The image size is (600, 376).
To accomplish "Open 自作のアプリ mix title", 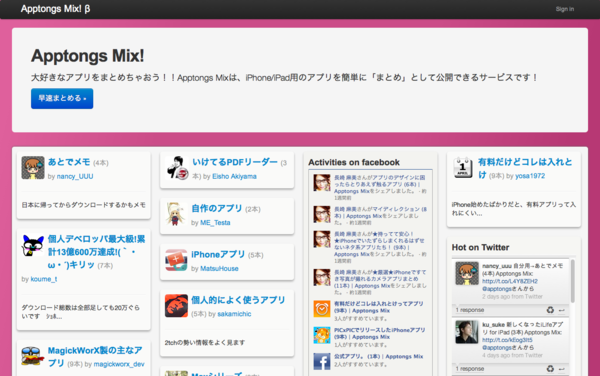I will tap(217, 208).
